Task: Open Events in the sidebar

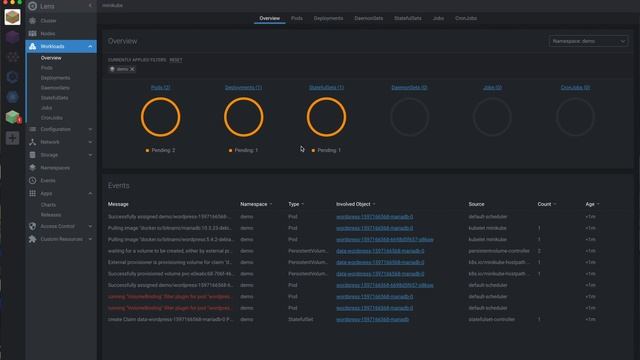Action: 48,180
